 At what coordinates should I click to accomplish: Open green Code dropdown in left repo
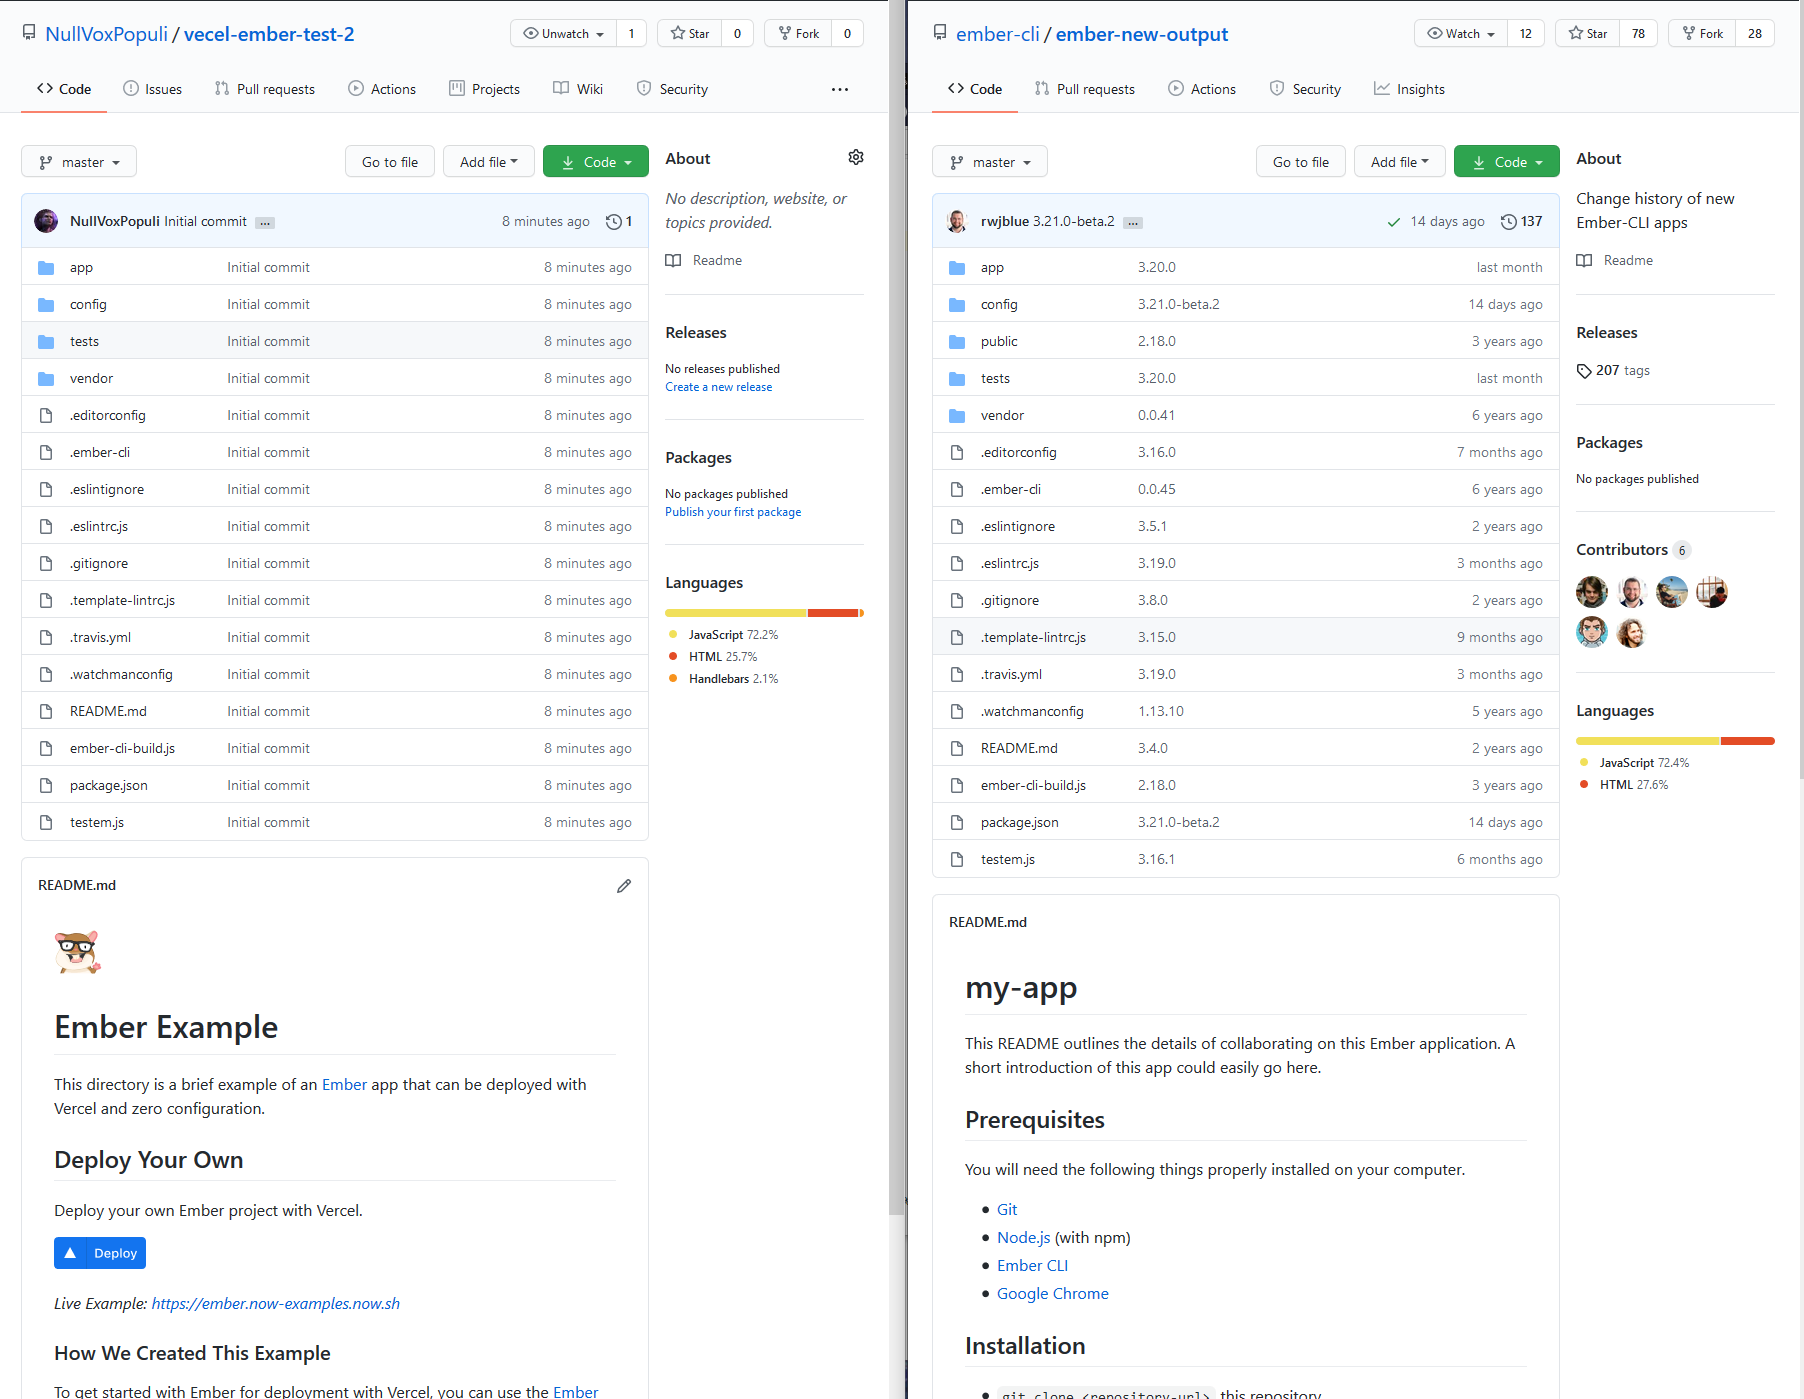(x=596, y=161)
